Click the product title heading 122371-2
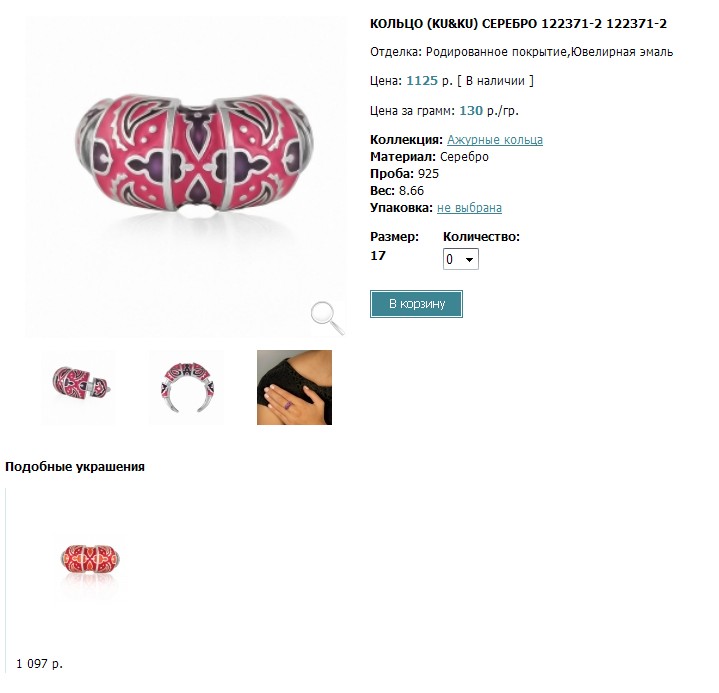This screenshot has height=693, width=719. coord(518,23)
